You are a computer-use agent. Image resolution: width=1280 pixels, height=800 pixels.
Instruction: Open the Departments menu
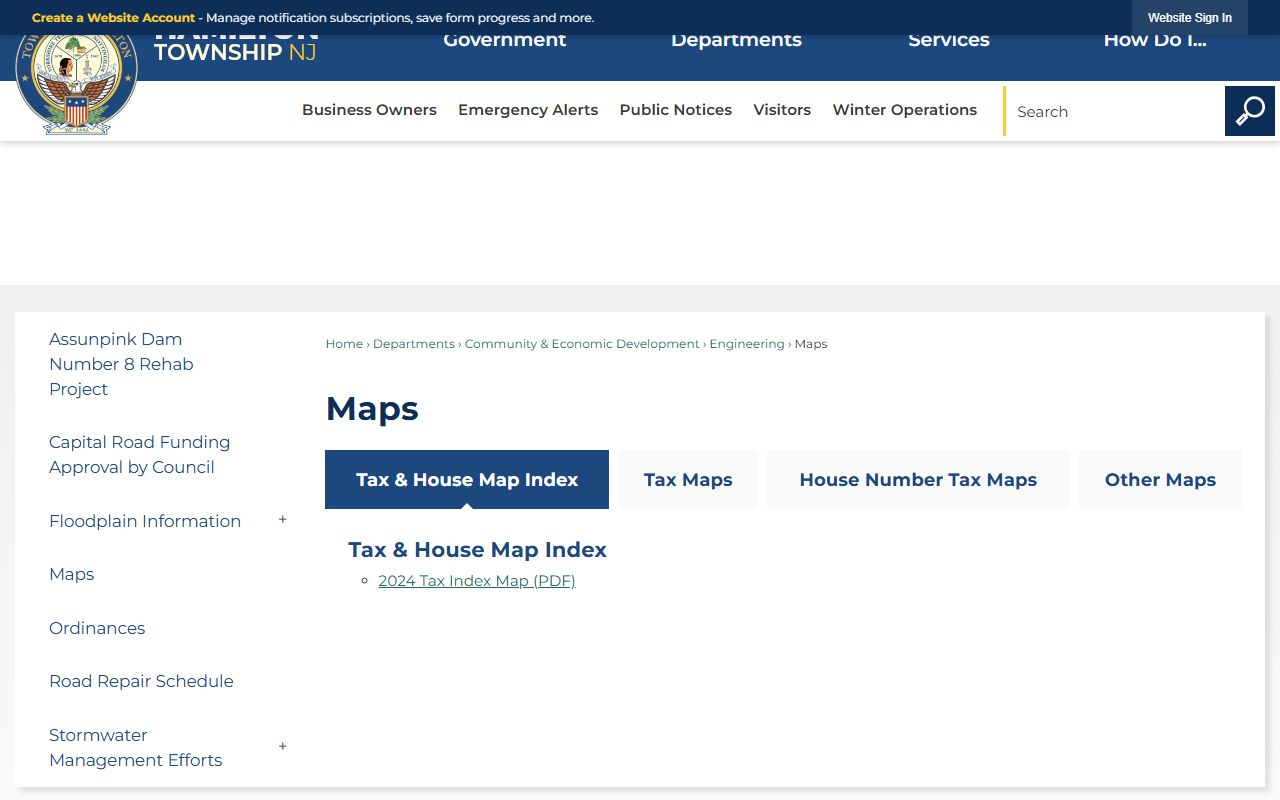click(736, 41)
